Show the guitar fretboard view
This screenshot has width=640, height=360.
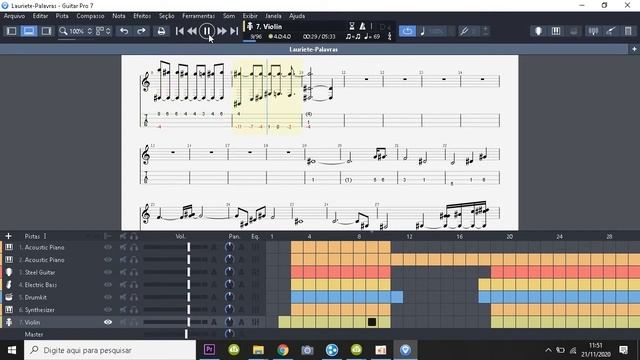click(538, 31)
